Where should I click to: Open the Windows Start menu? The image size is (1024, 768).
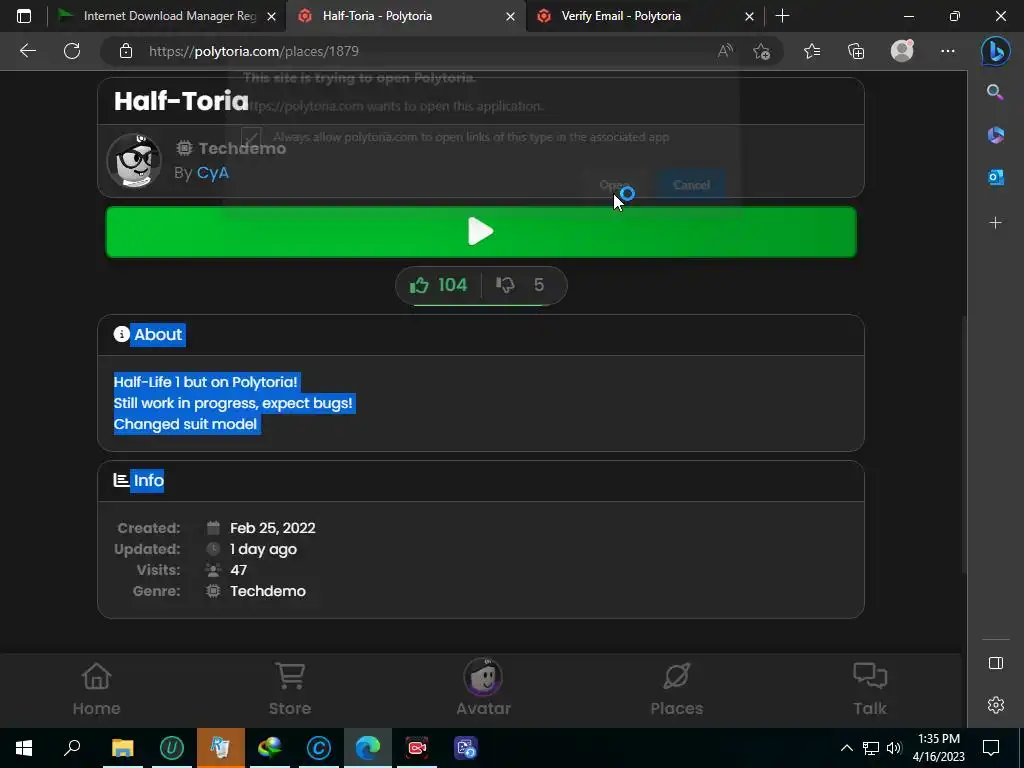[x=24, y=748]
